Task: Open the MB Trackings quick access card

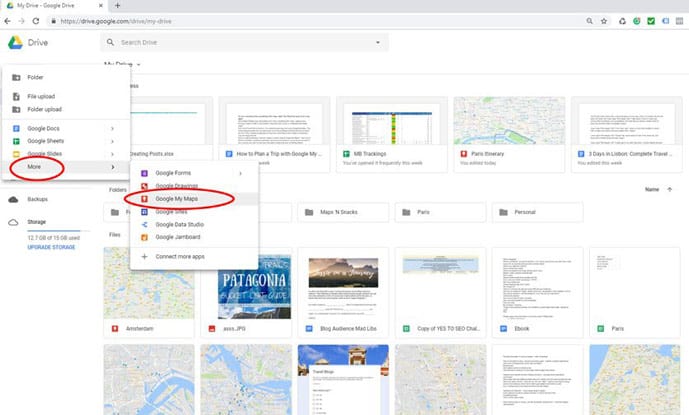Action: pos(392,135)
